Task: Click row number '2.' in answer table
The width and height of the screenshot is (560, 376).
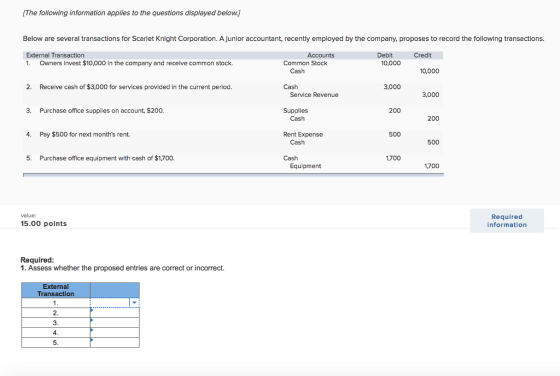Action: pyautogui.click(x=56, y=313)
